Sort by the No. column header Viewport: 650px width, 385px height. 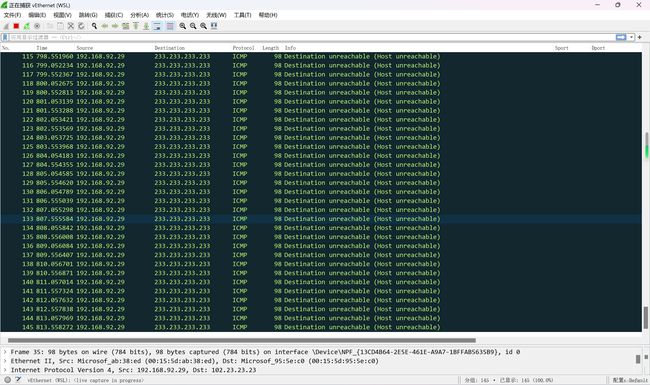point(5,48)
